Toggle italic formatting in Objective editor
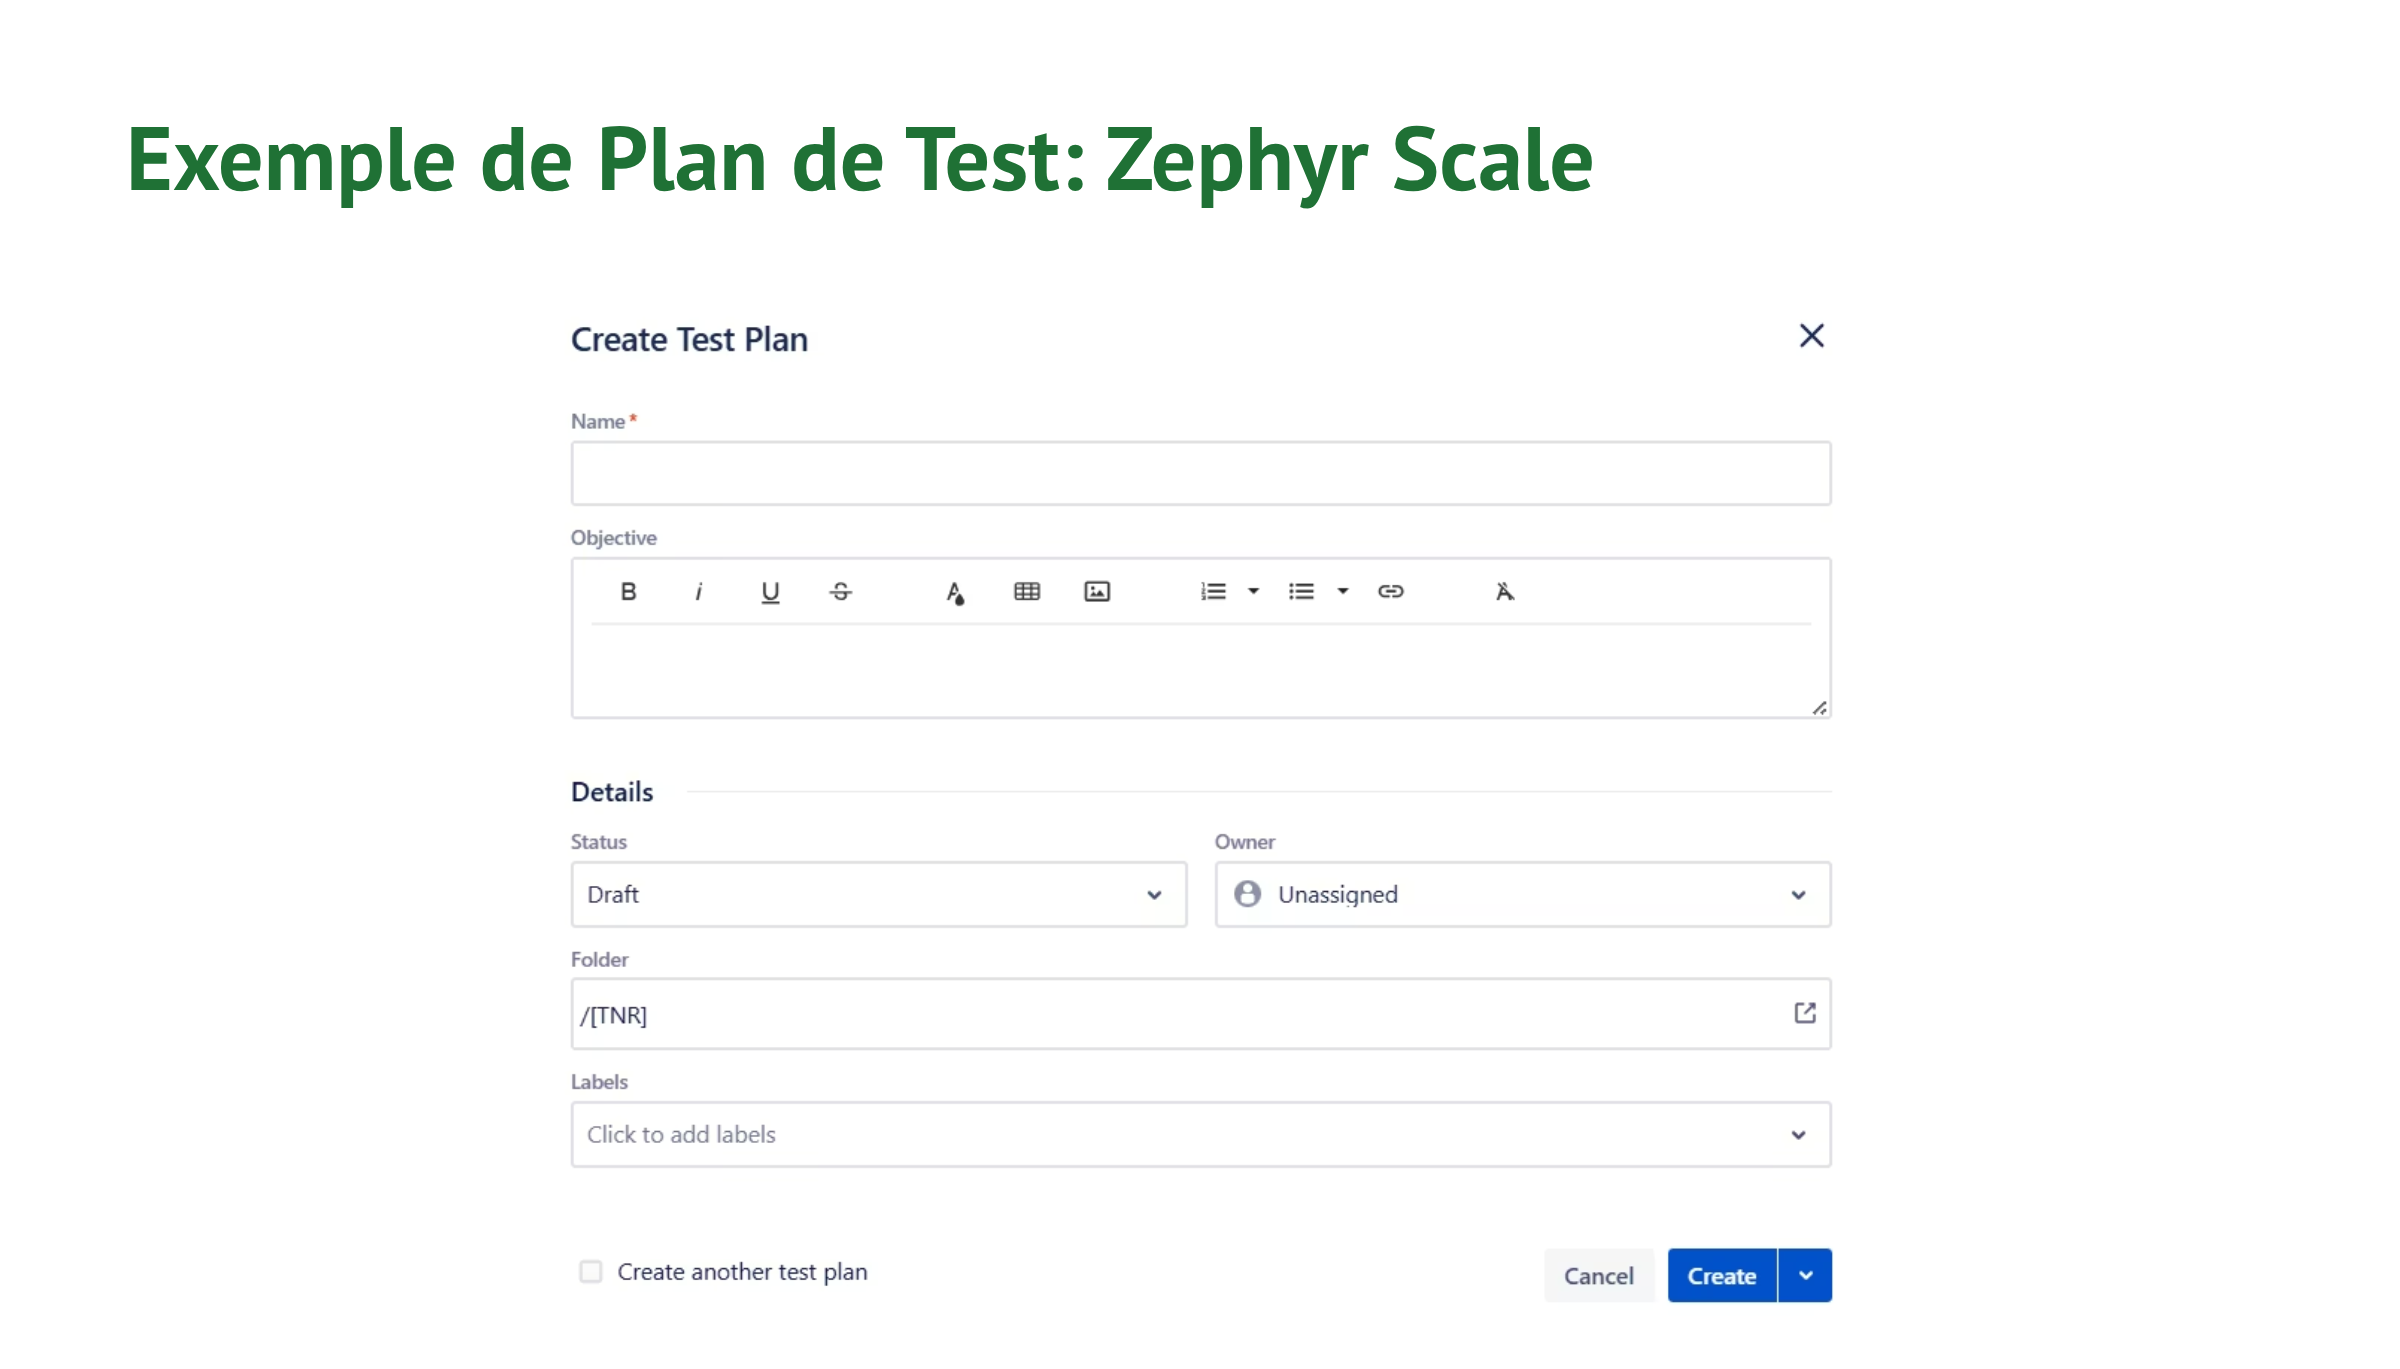The image size is (2400, 1369). pos(698,592)
